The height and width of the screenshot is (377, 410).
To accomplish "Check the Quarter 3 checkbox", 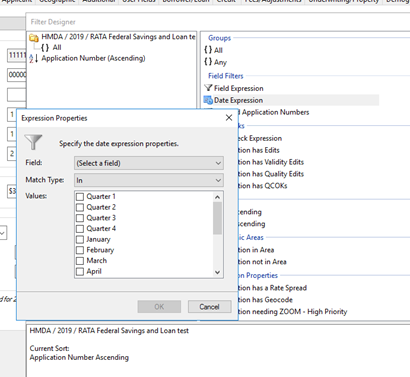I will [80, 218].
